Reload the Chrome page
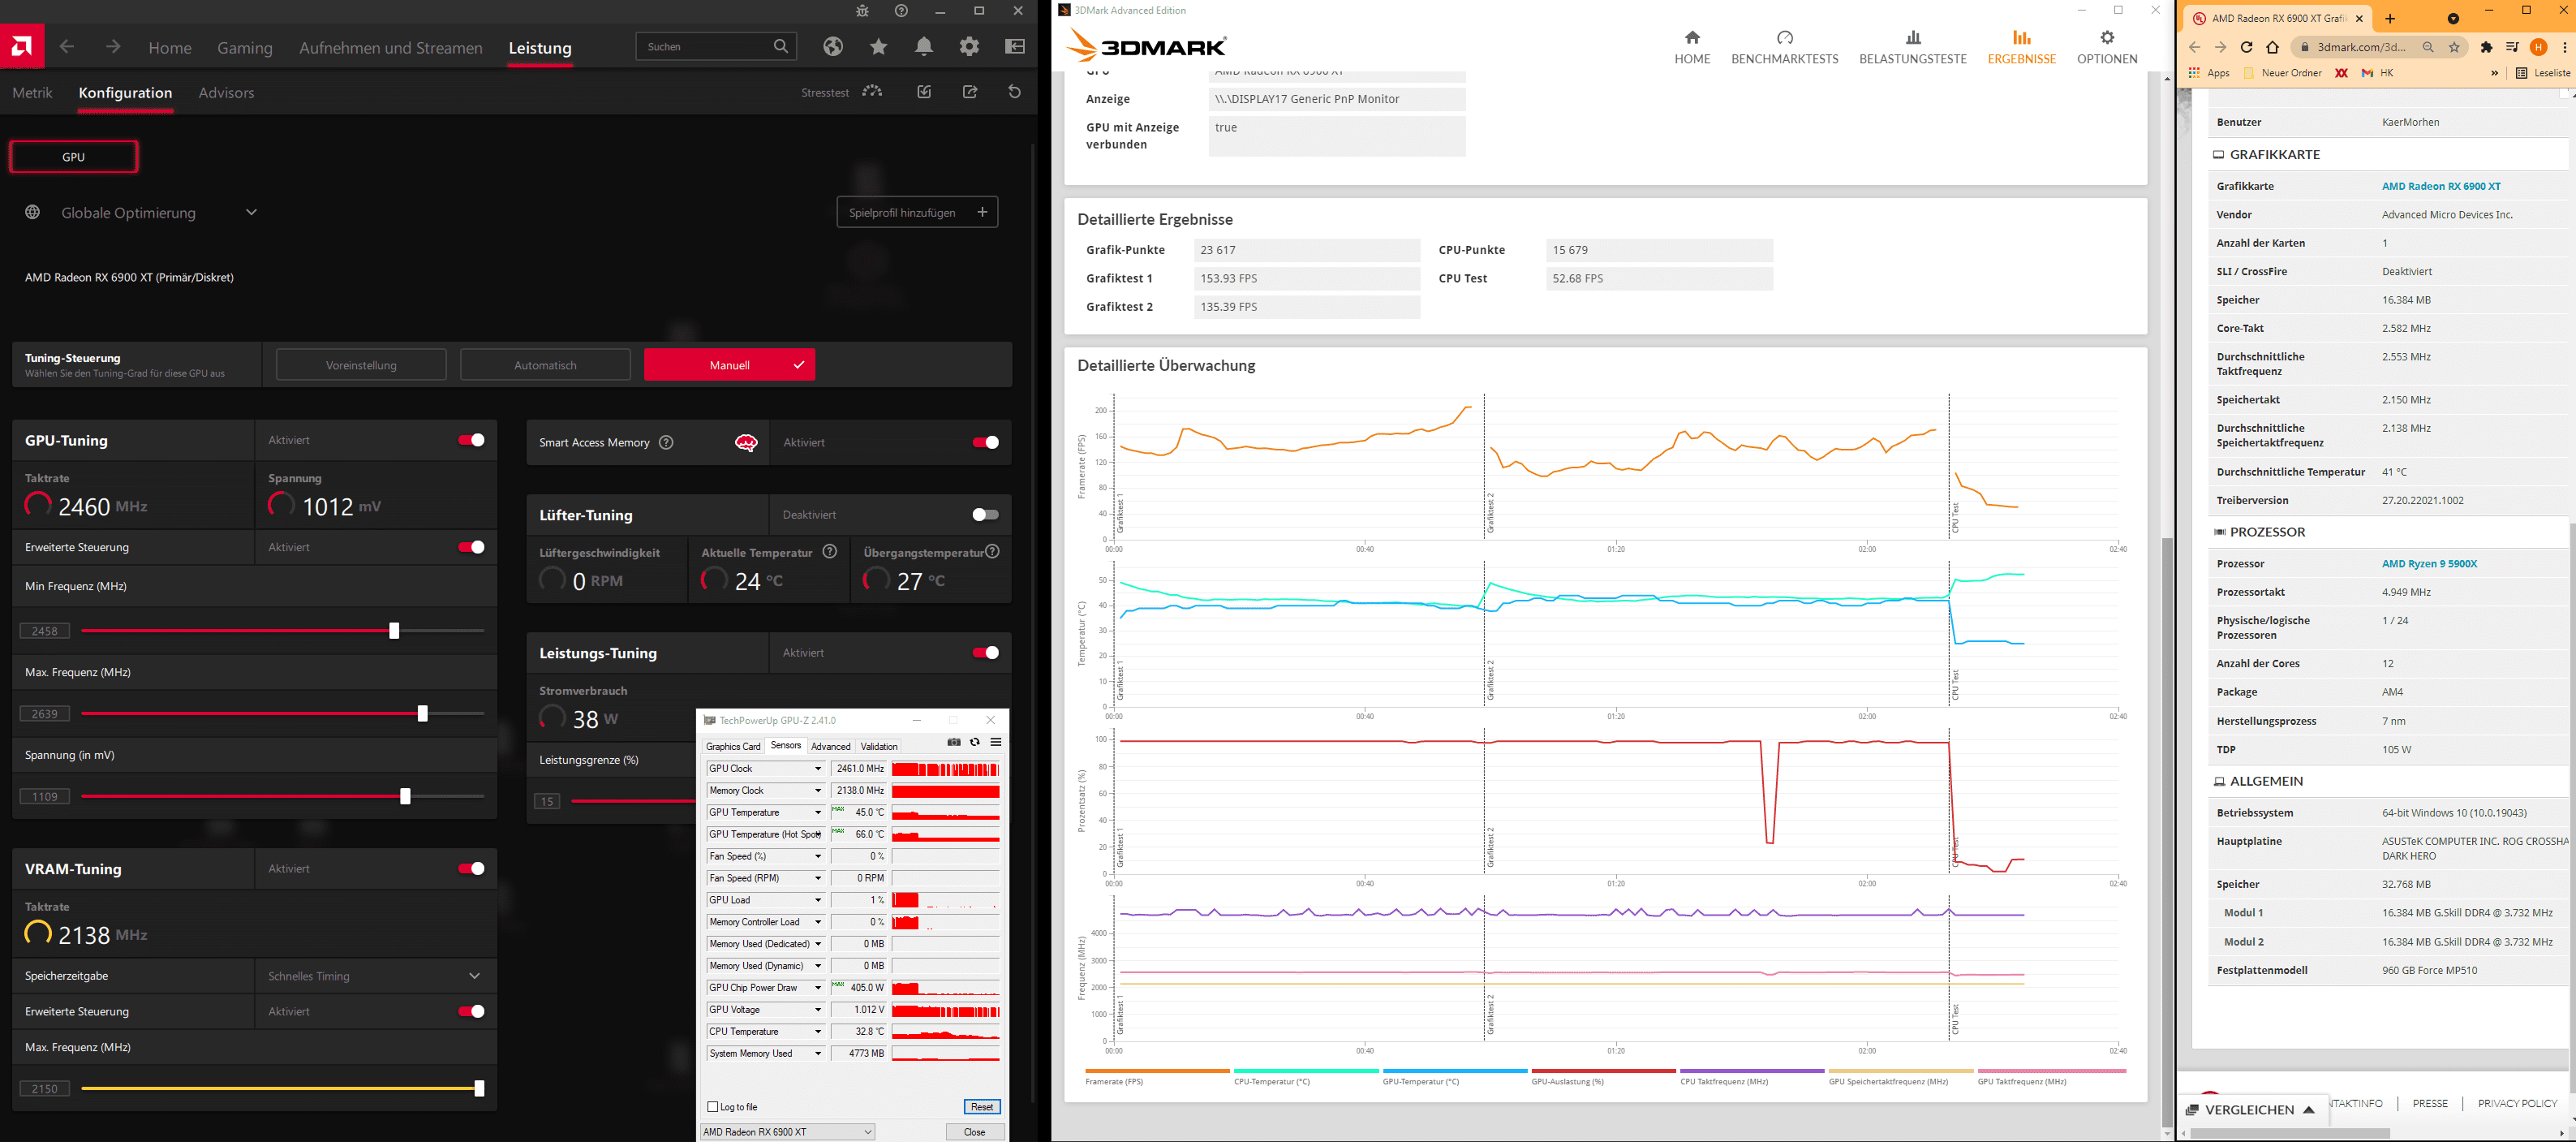2576x1142 pixels. (2246, 47)
